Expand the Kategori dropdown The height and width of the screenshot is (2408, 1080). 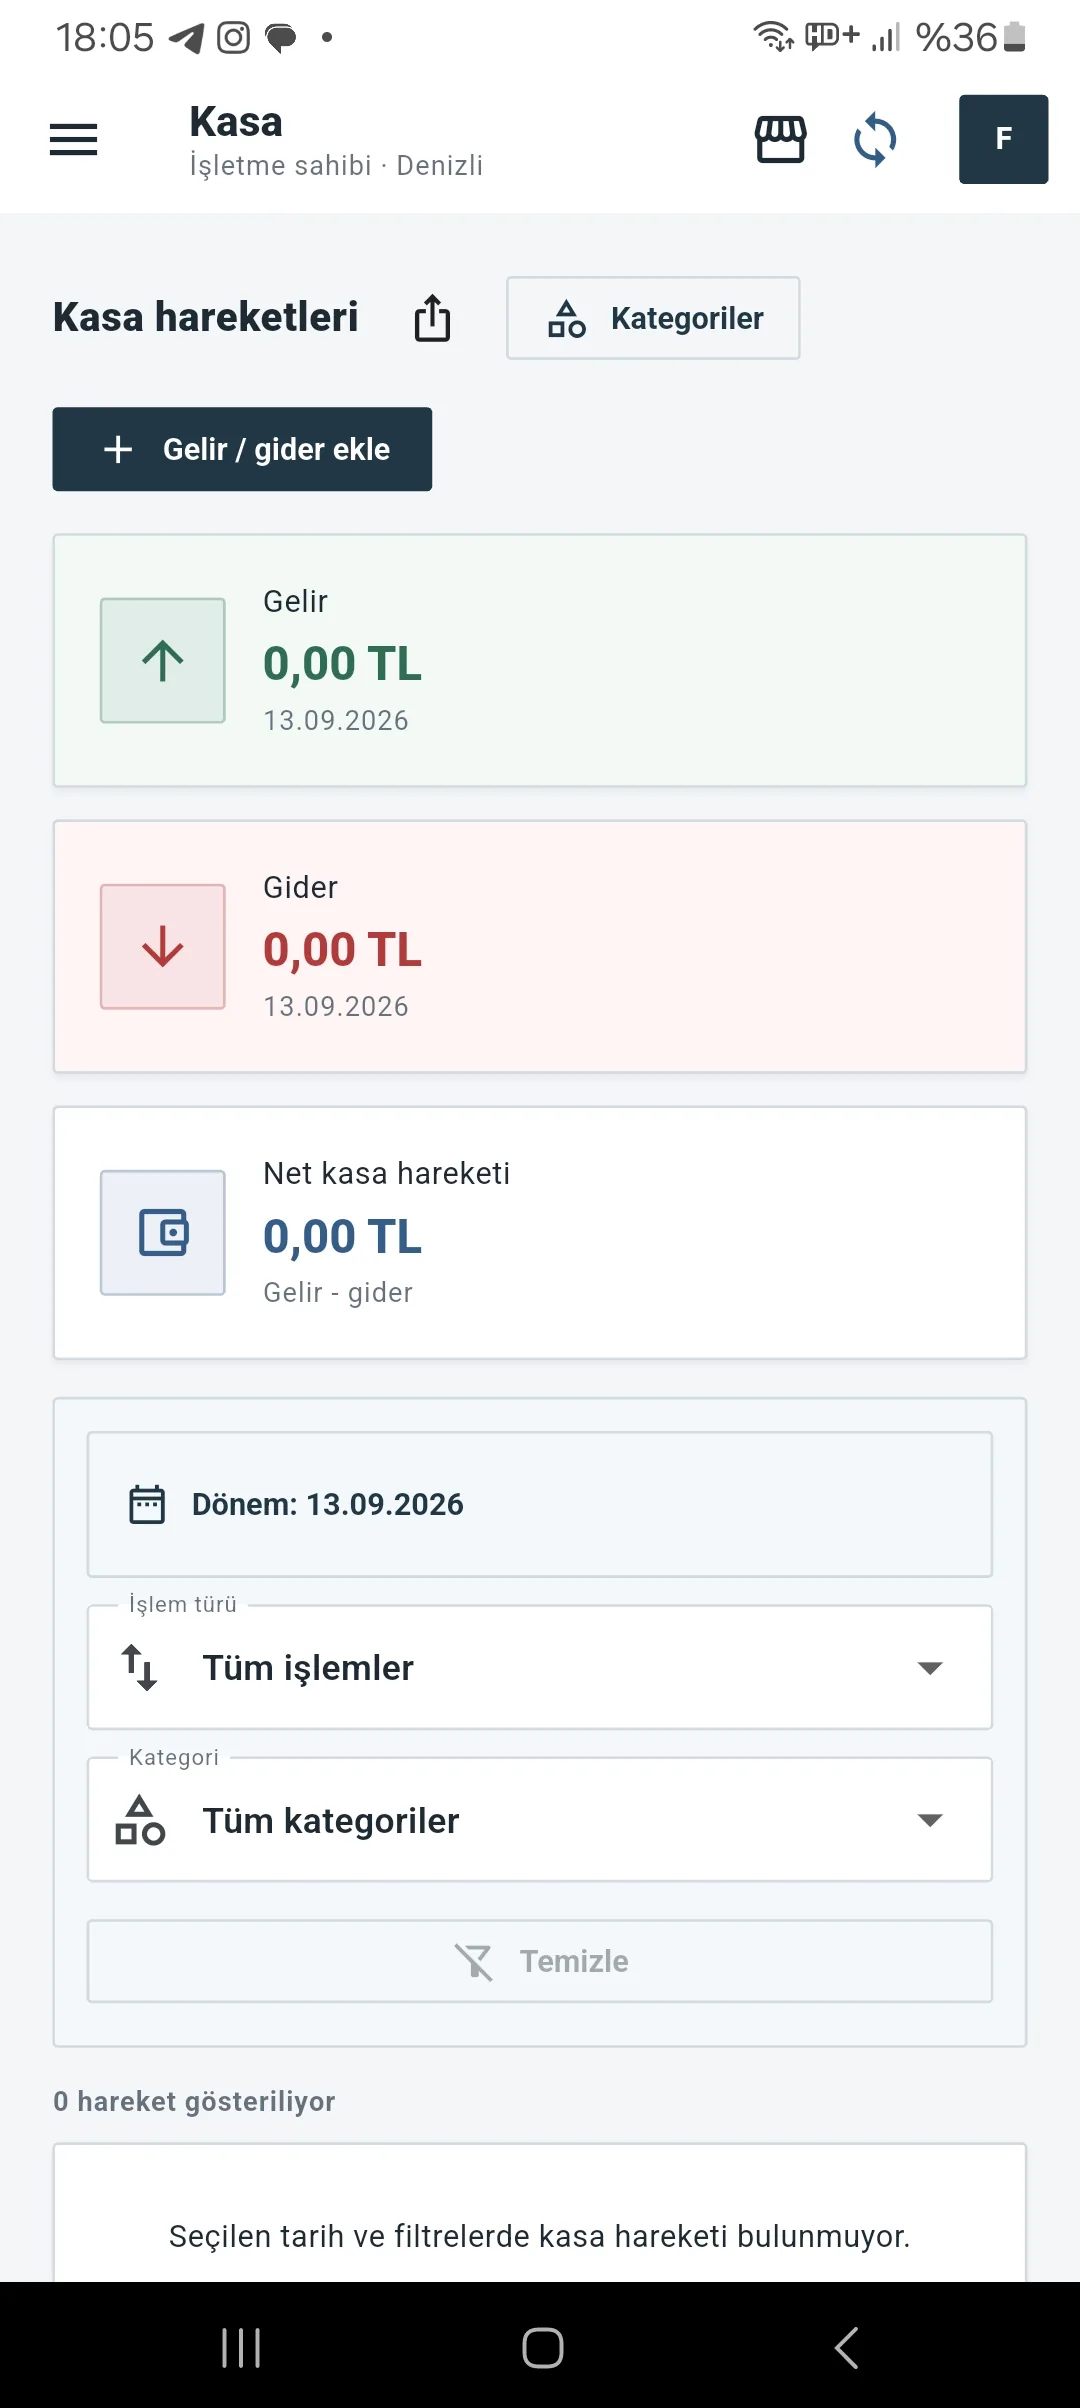point(540,1820)
